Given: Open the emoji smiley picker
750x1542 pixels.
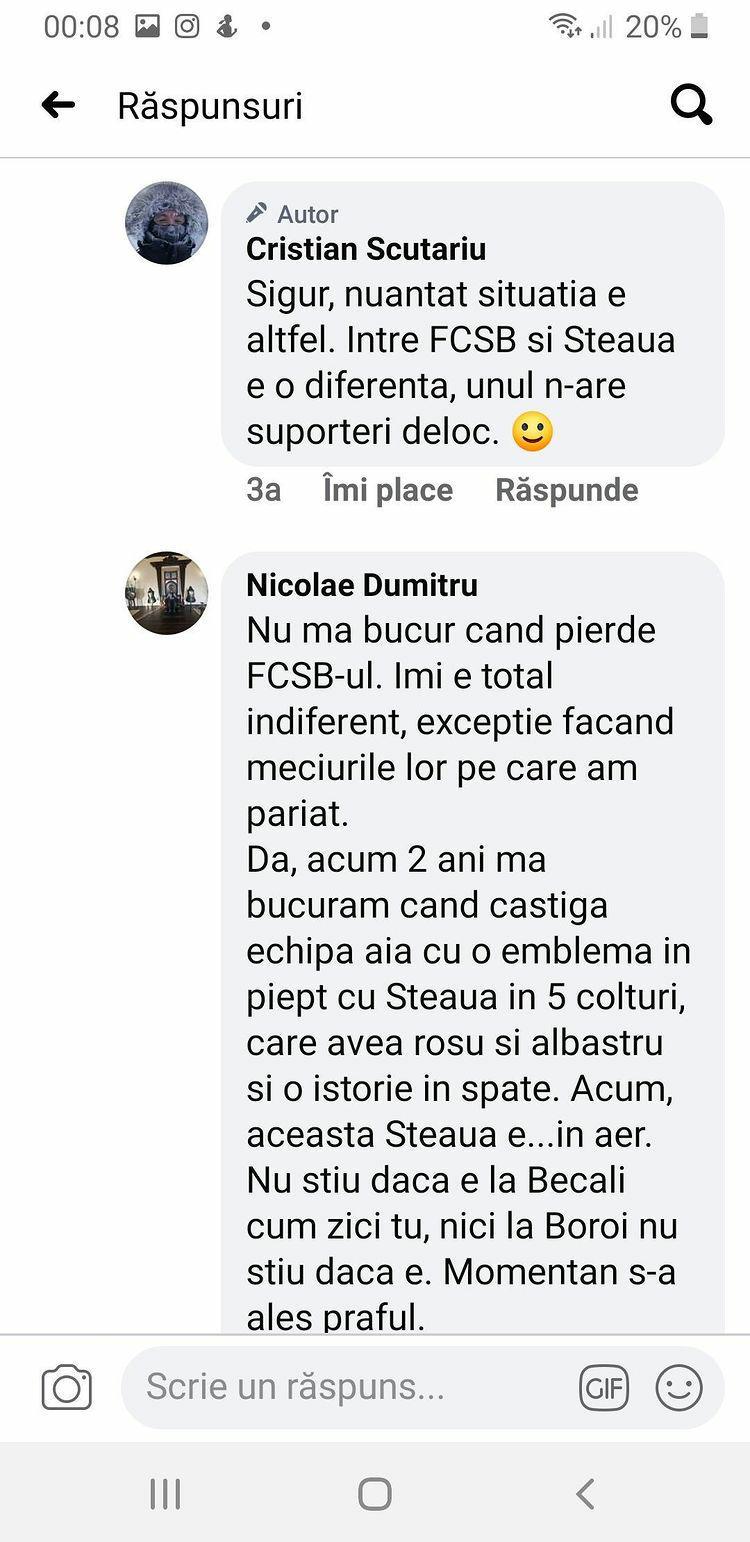Looking at the screenshot, I should coord(679,1388).
